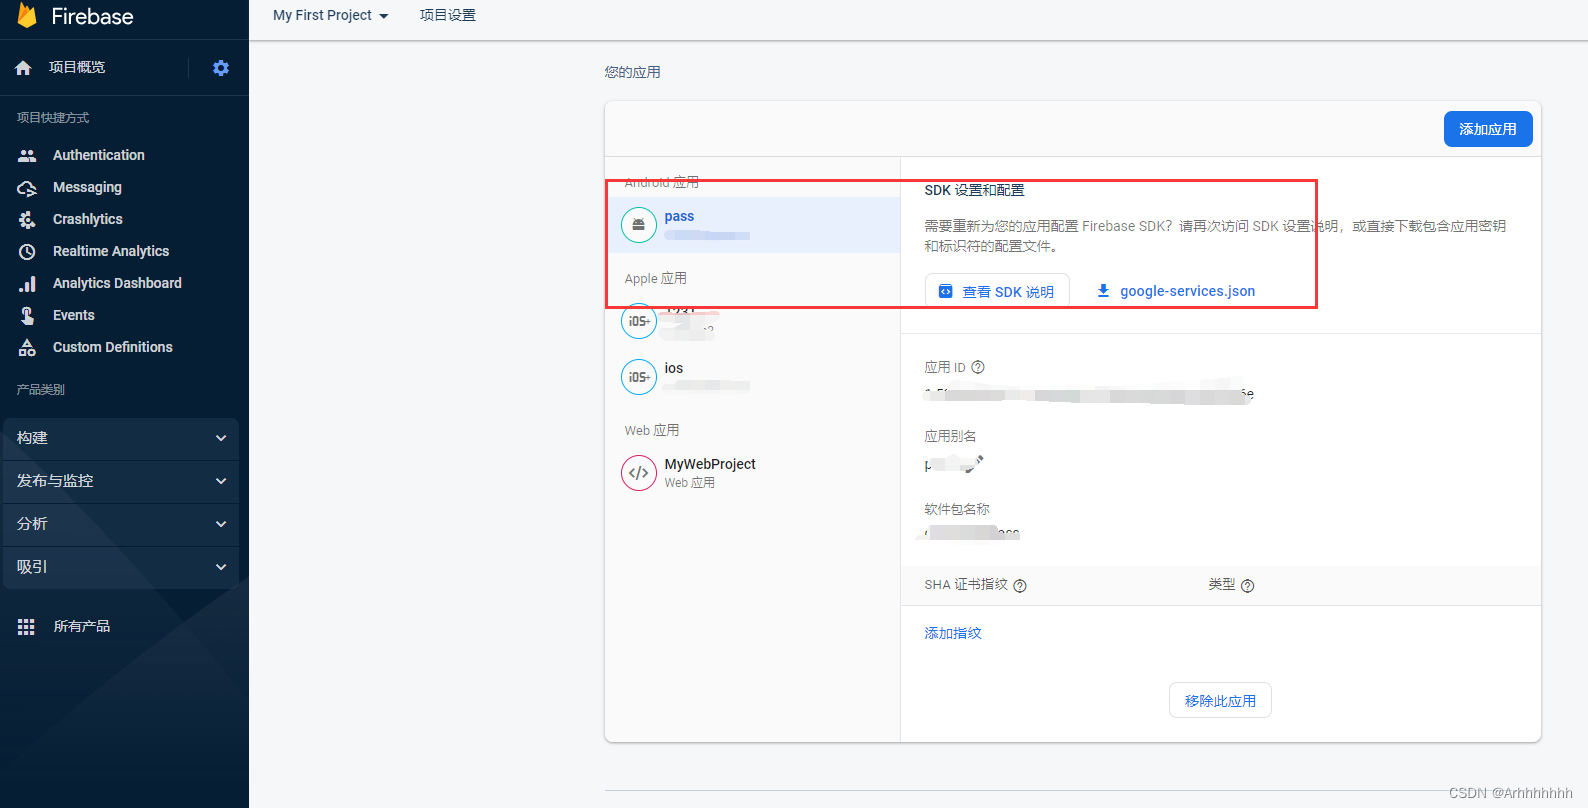The image size is (1588, 808).
Task: Click the help icon next to 应用 ID
Action: (978, 367)
